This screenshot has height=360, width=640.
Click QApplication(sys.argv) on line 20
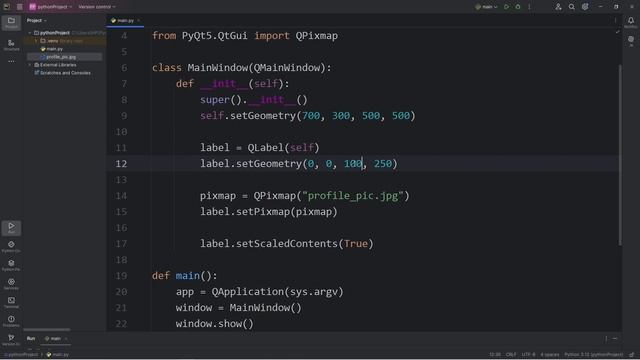pyautogui.click(x=278, y=292)
